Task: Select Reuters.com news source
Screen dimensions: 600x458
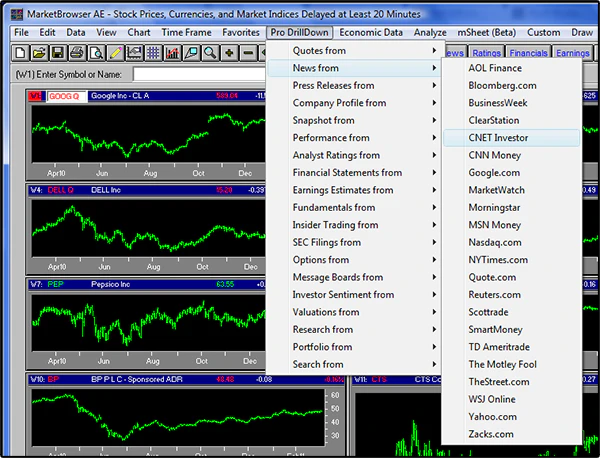Action: click(x=511, y=295)
